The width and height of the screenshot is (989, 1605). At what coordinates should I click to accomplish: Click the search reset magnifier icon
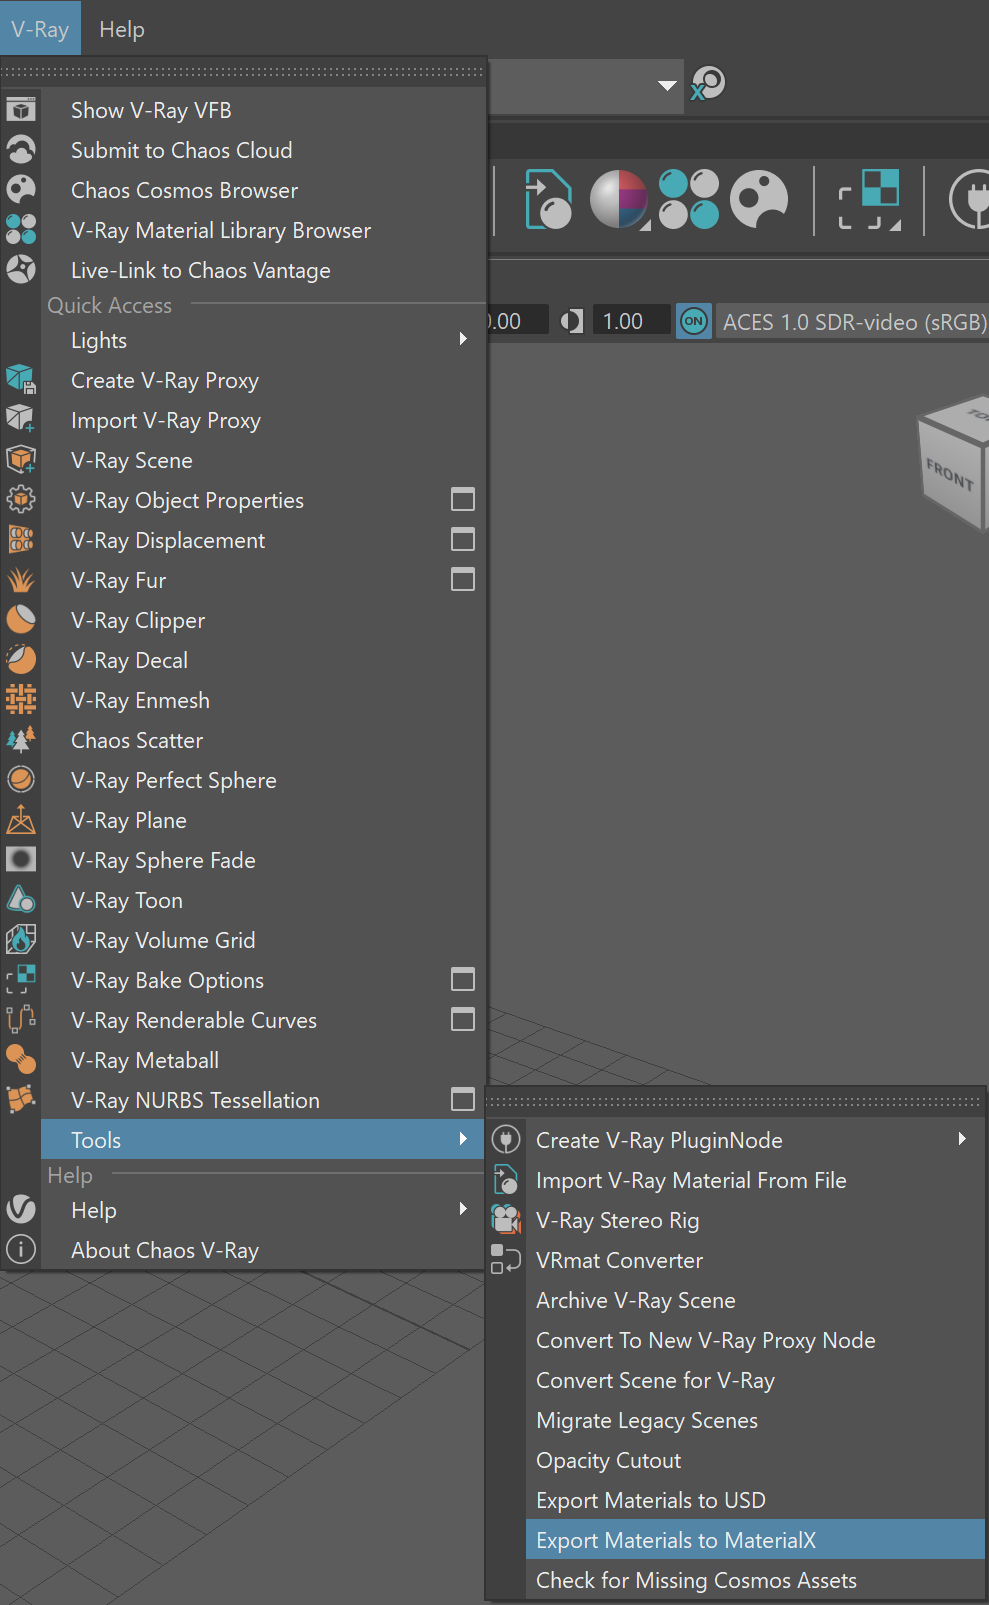[x=707, y=84]
